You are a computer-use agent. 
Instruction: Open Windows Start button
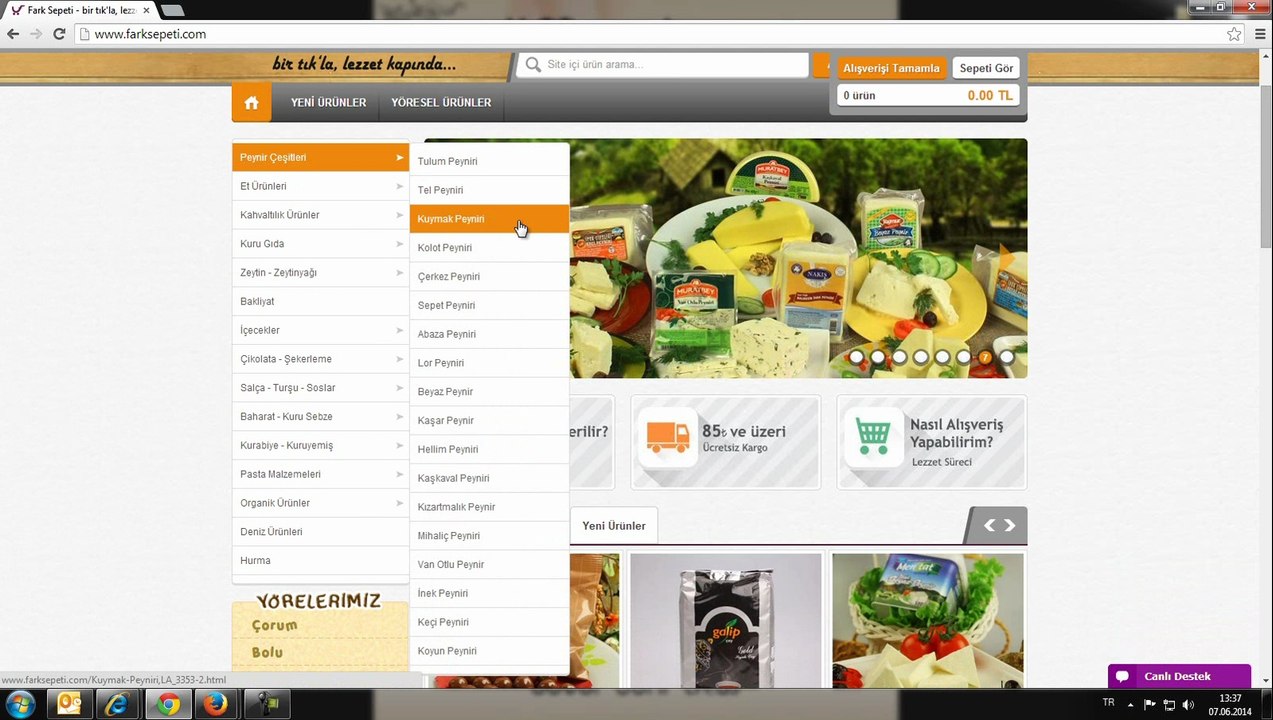(20, 704)
